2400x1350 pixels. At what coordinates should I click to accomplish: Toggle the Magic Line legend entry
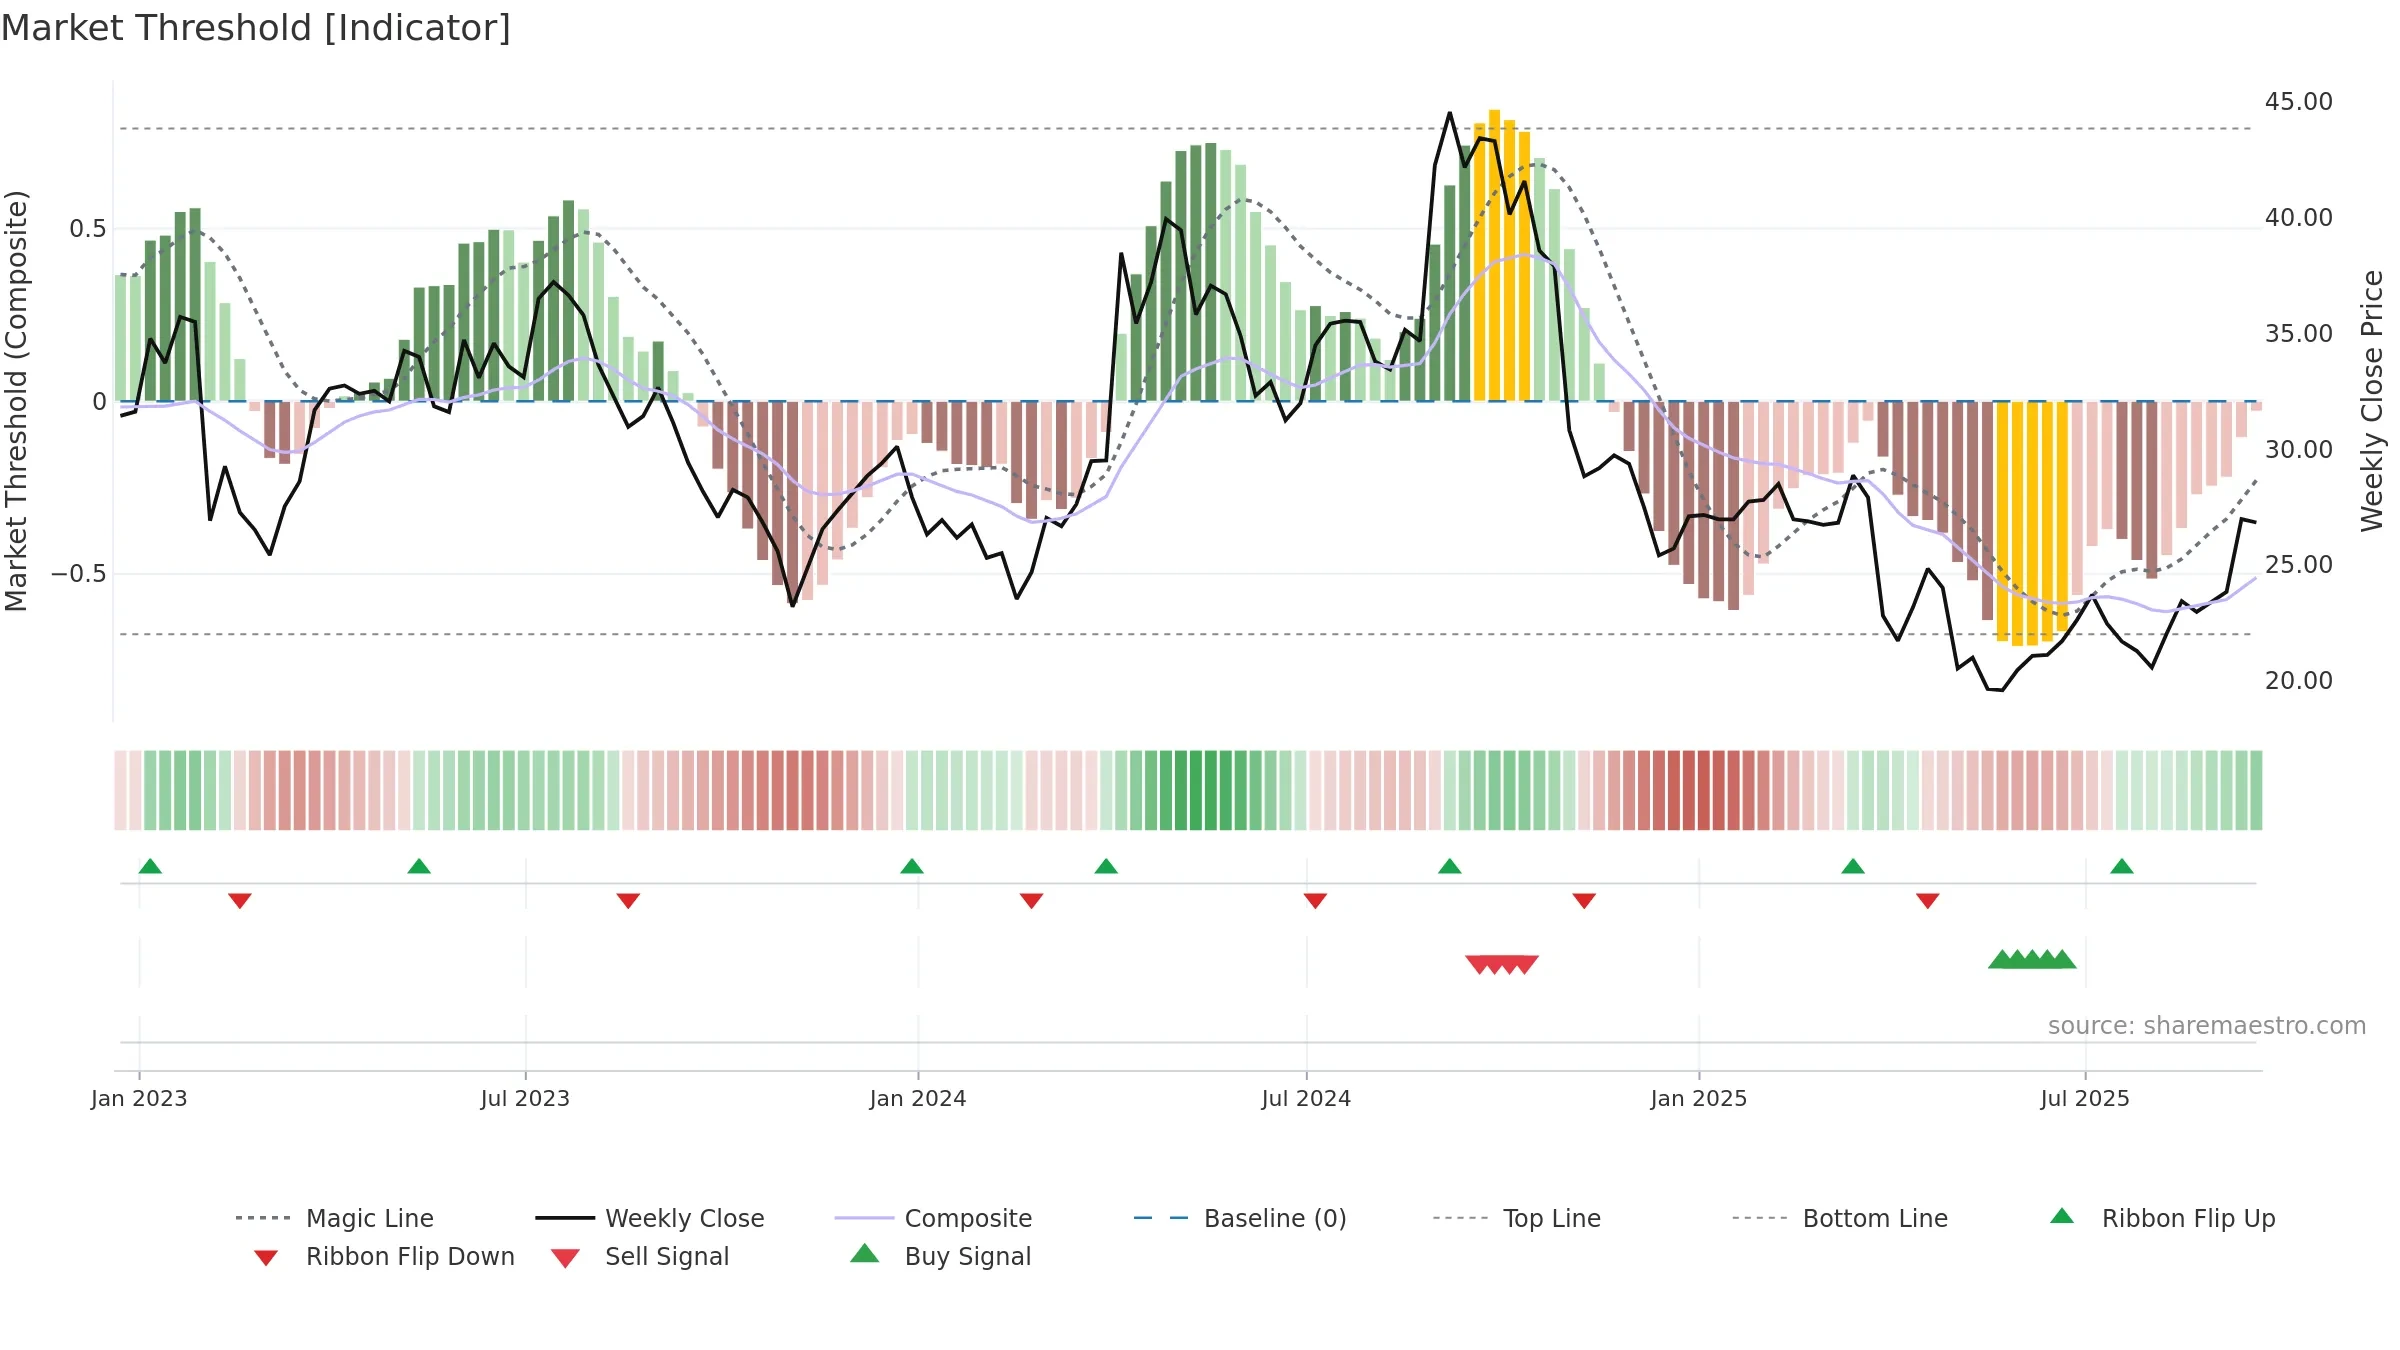coord(335,1218)
